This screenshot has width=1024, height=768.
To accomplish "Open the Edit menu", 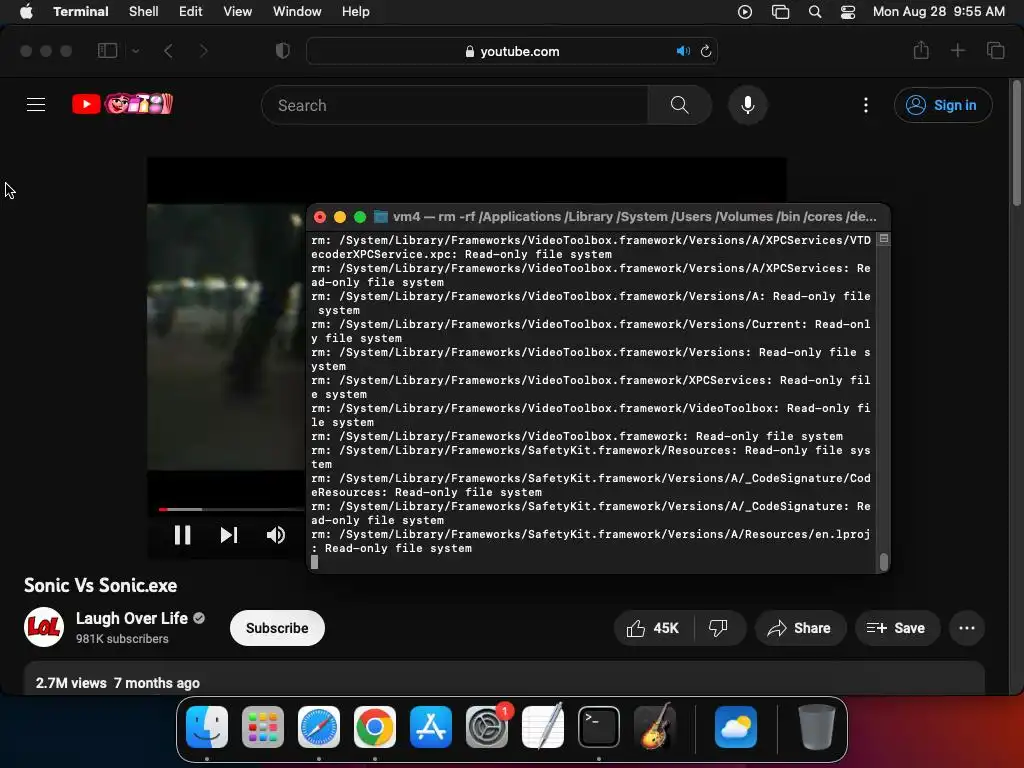I will click(x=190, y=12).
